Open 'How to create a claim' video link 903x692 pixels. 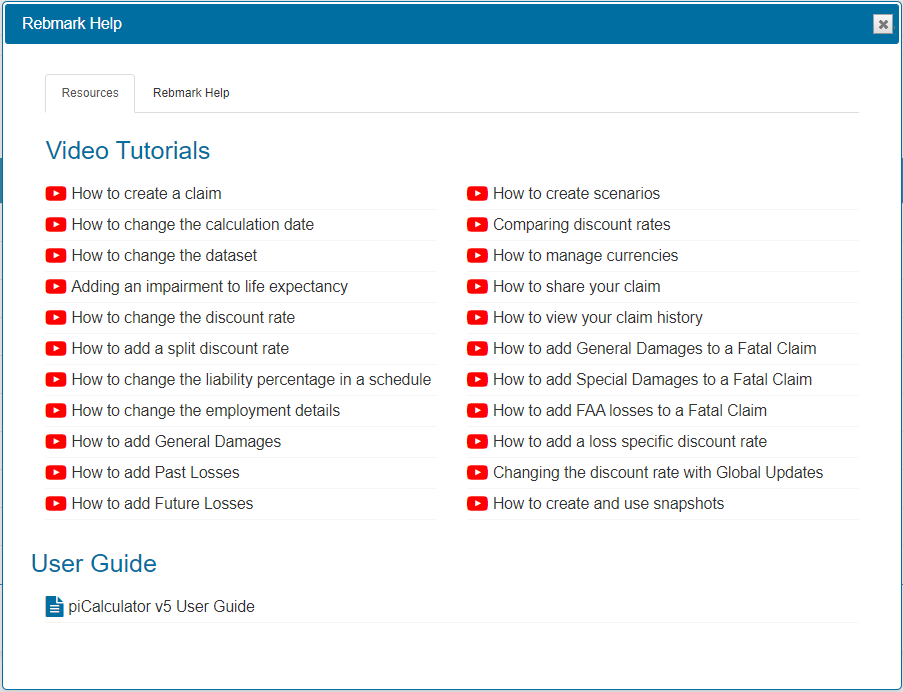click(x=146, y=193)
